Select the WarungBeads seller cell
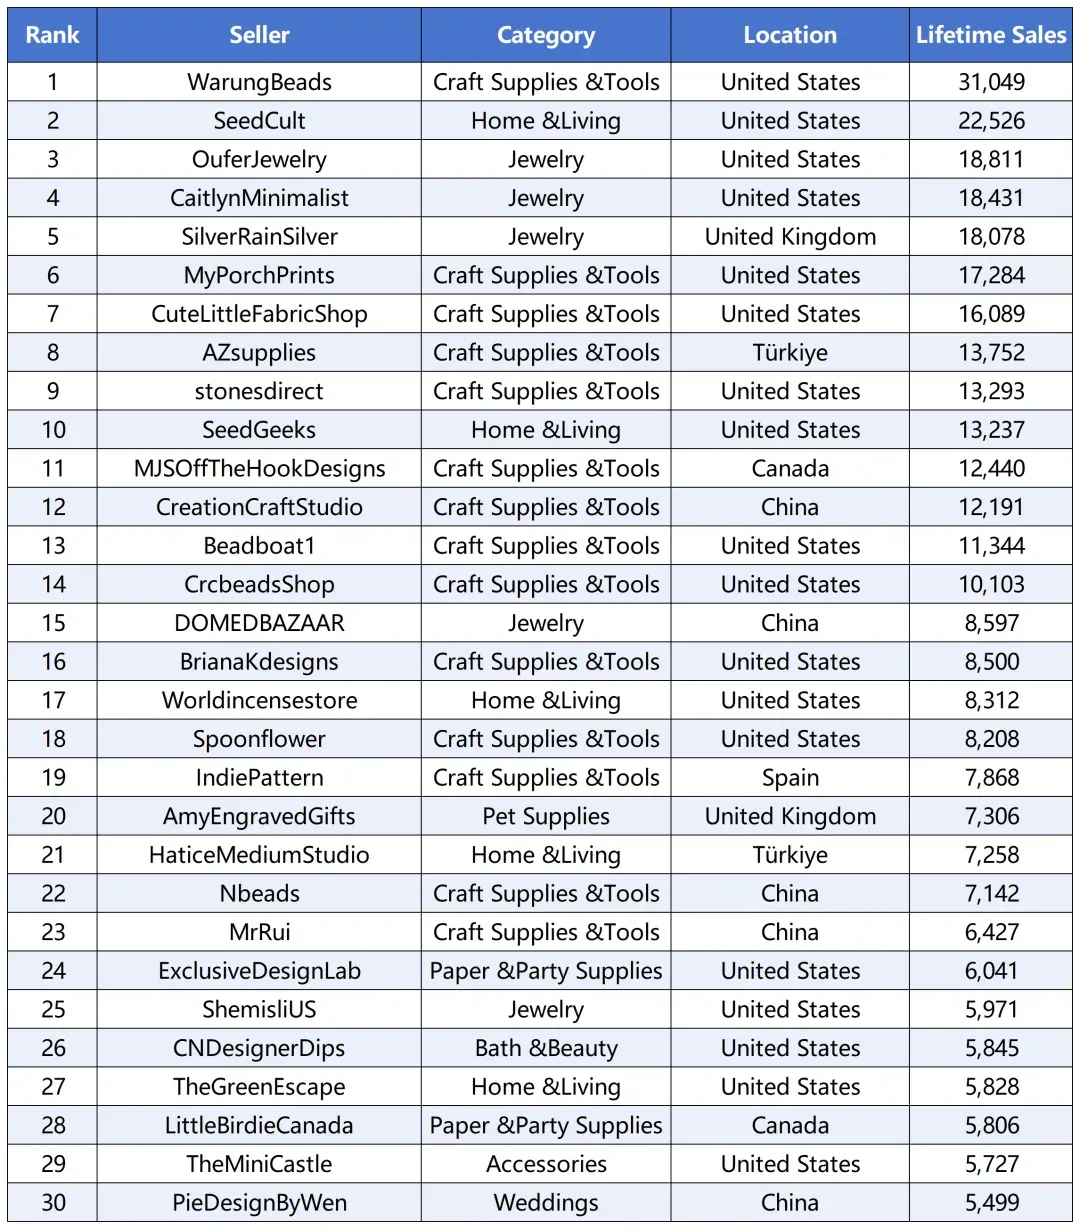The width and height of the screenshot is (1080, 1229). coord(259,82)
